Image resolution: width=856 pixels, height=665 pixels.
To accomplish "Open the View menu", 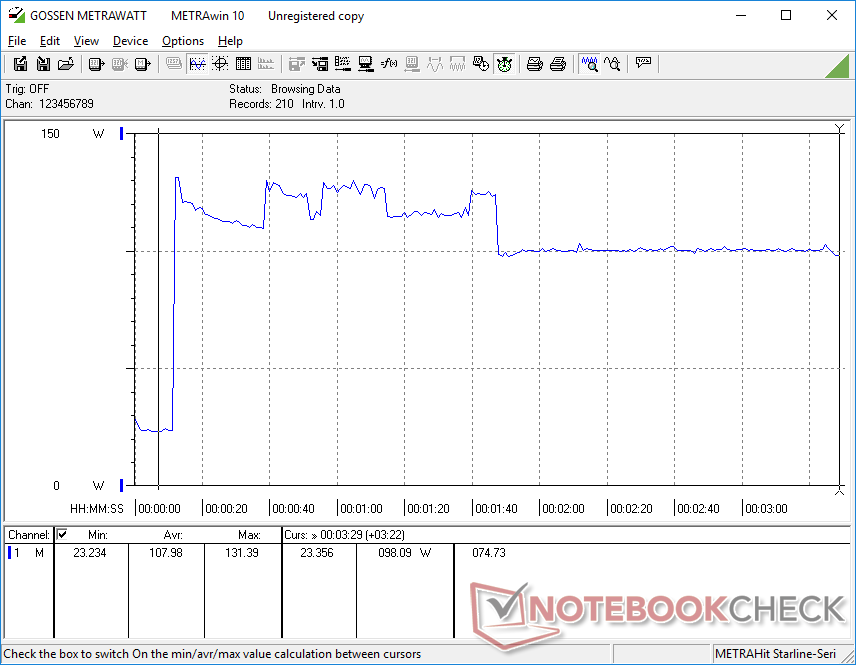I will point(86,41).
